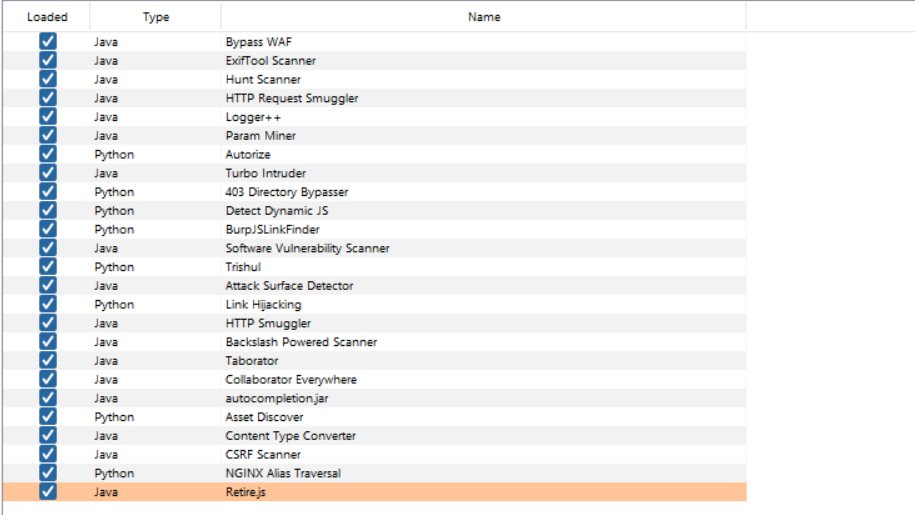Uncheck Loaded box for Bypass WAF

click(48, 41)
